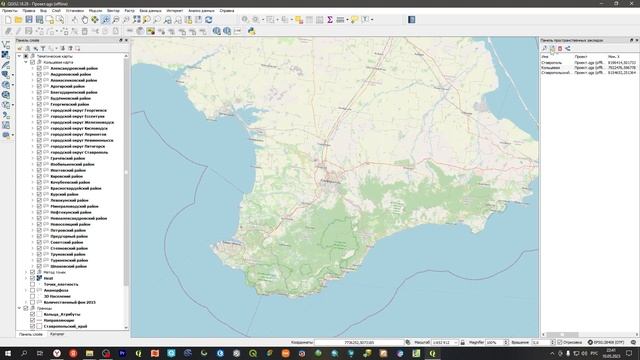This screenshot has width=640, height=360.
Task: Uncheck the Кольца_Атрибуты layer
Action: click(32, 314)
